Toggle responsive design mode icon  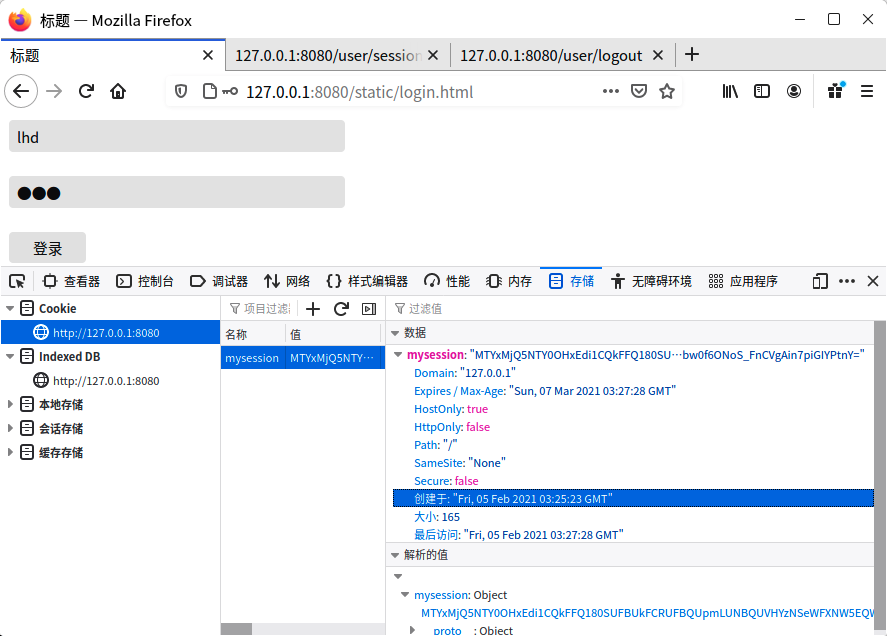click(x=820, y=281)
